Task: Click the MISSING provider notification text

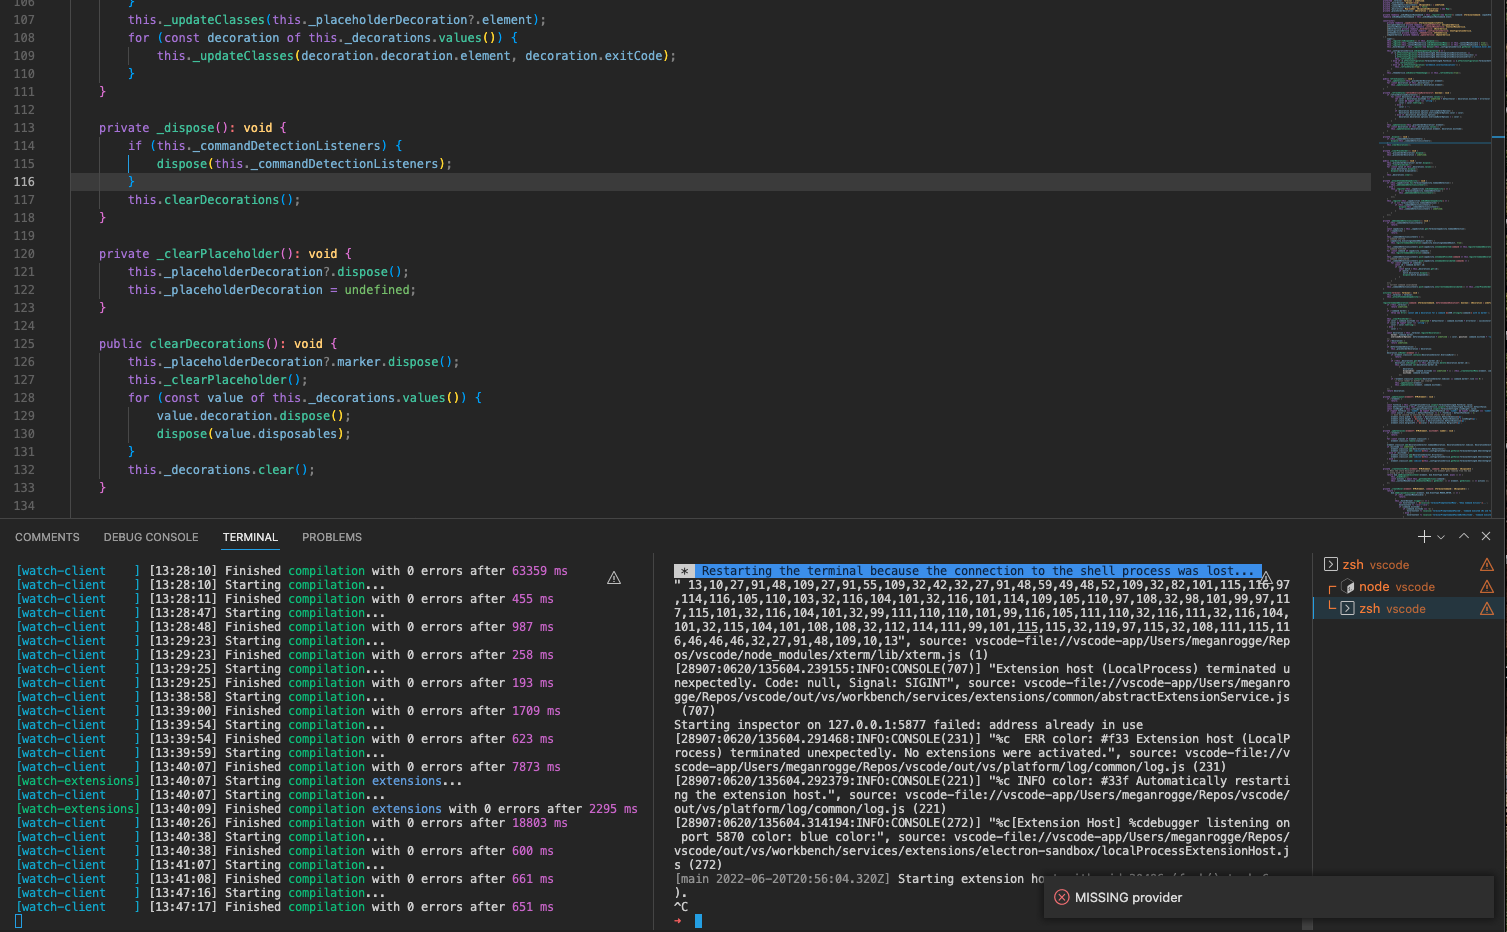Action: click(1128, 897)
